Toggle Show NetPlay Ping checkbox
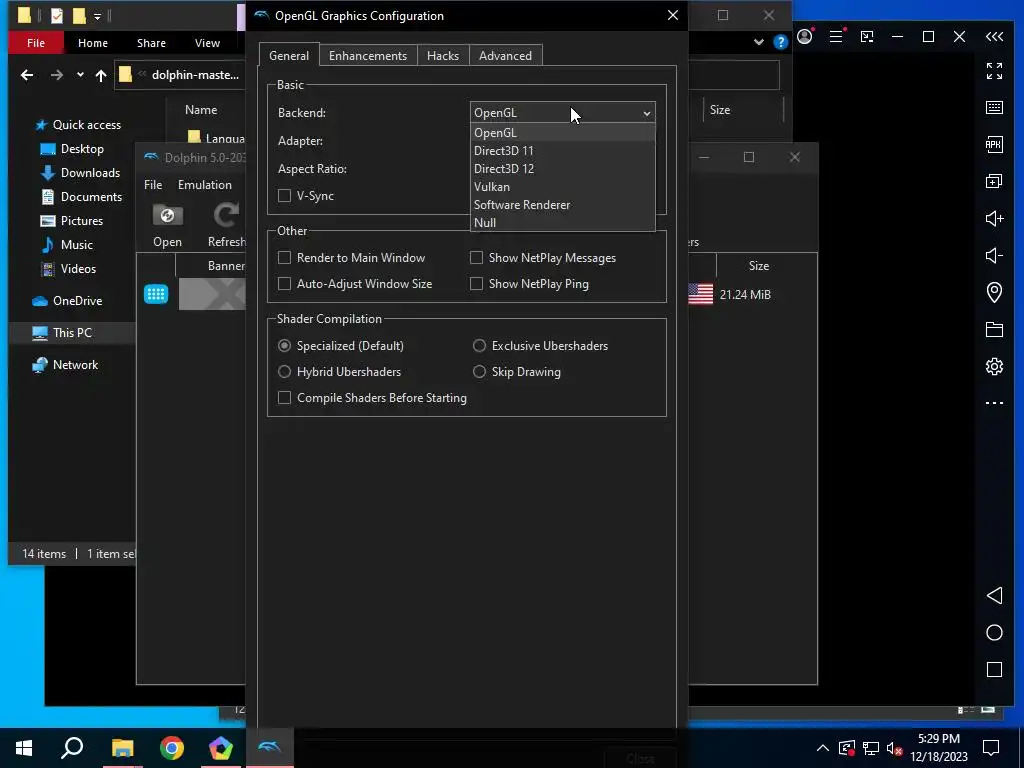The height and width of the screenshot is (768, 1024). 476,283
